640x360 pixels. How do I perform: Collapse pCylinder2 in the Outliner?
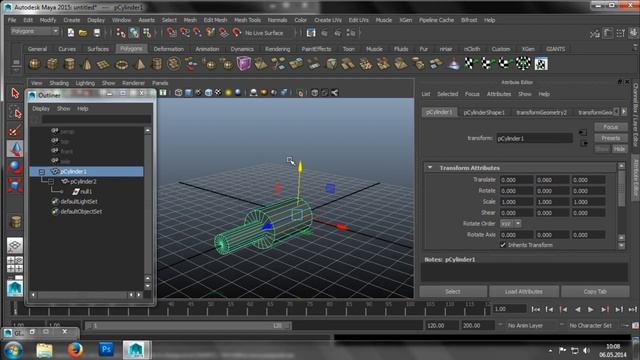point(51,181)
